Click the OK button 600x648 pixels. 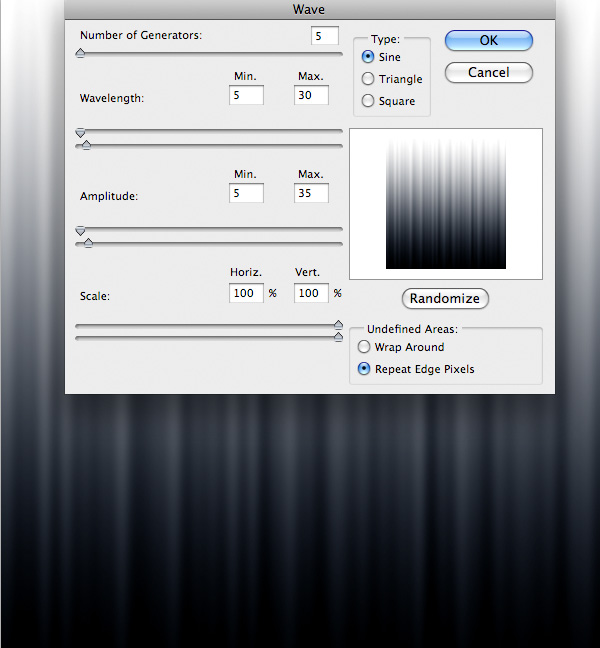click(x=488, y=40)
